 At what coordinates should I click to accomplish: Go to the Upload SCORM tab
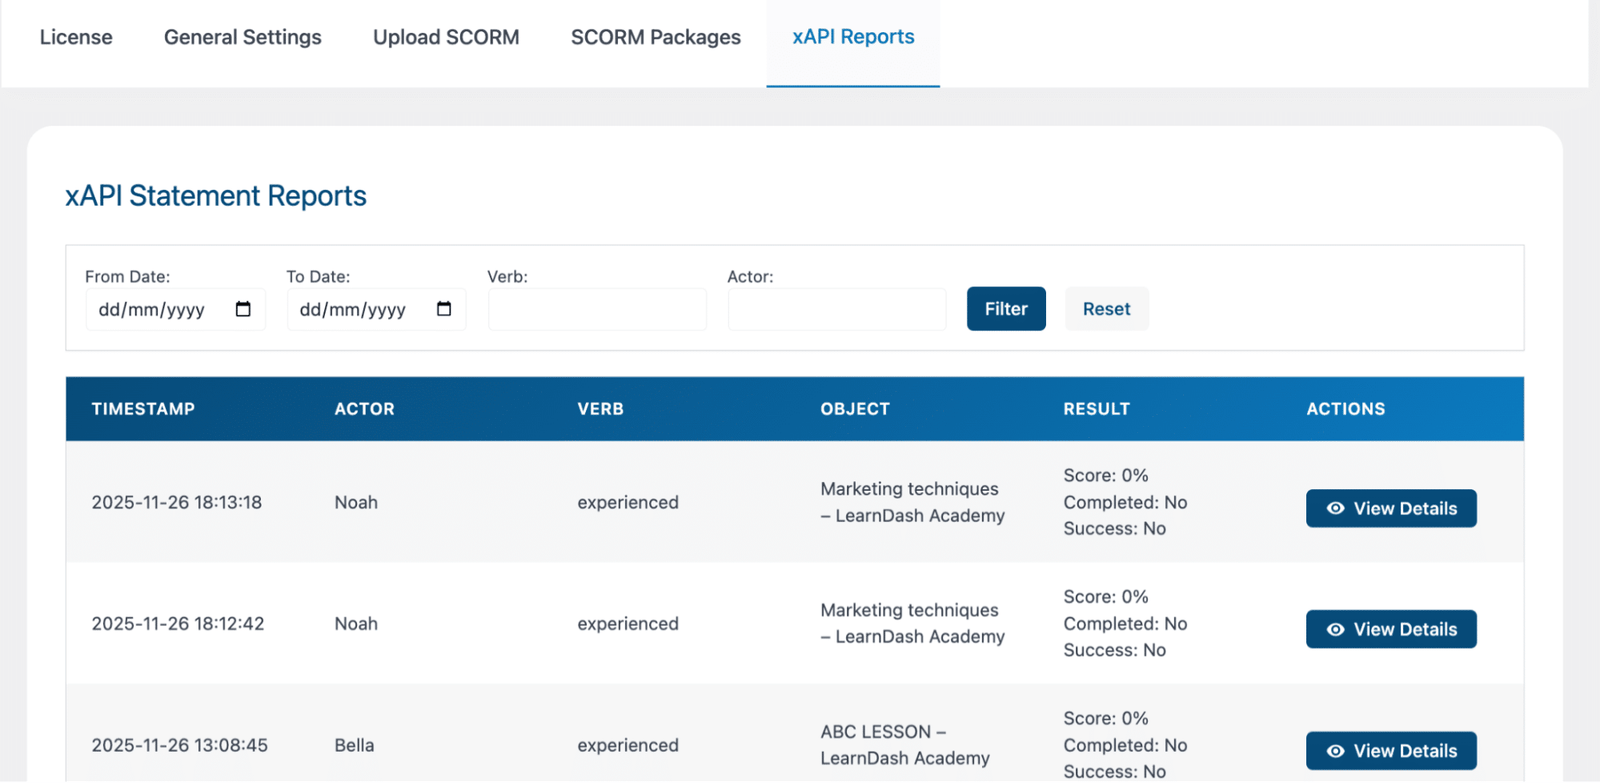click(x=446, y=37)
